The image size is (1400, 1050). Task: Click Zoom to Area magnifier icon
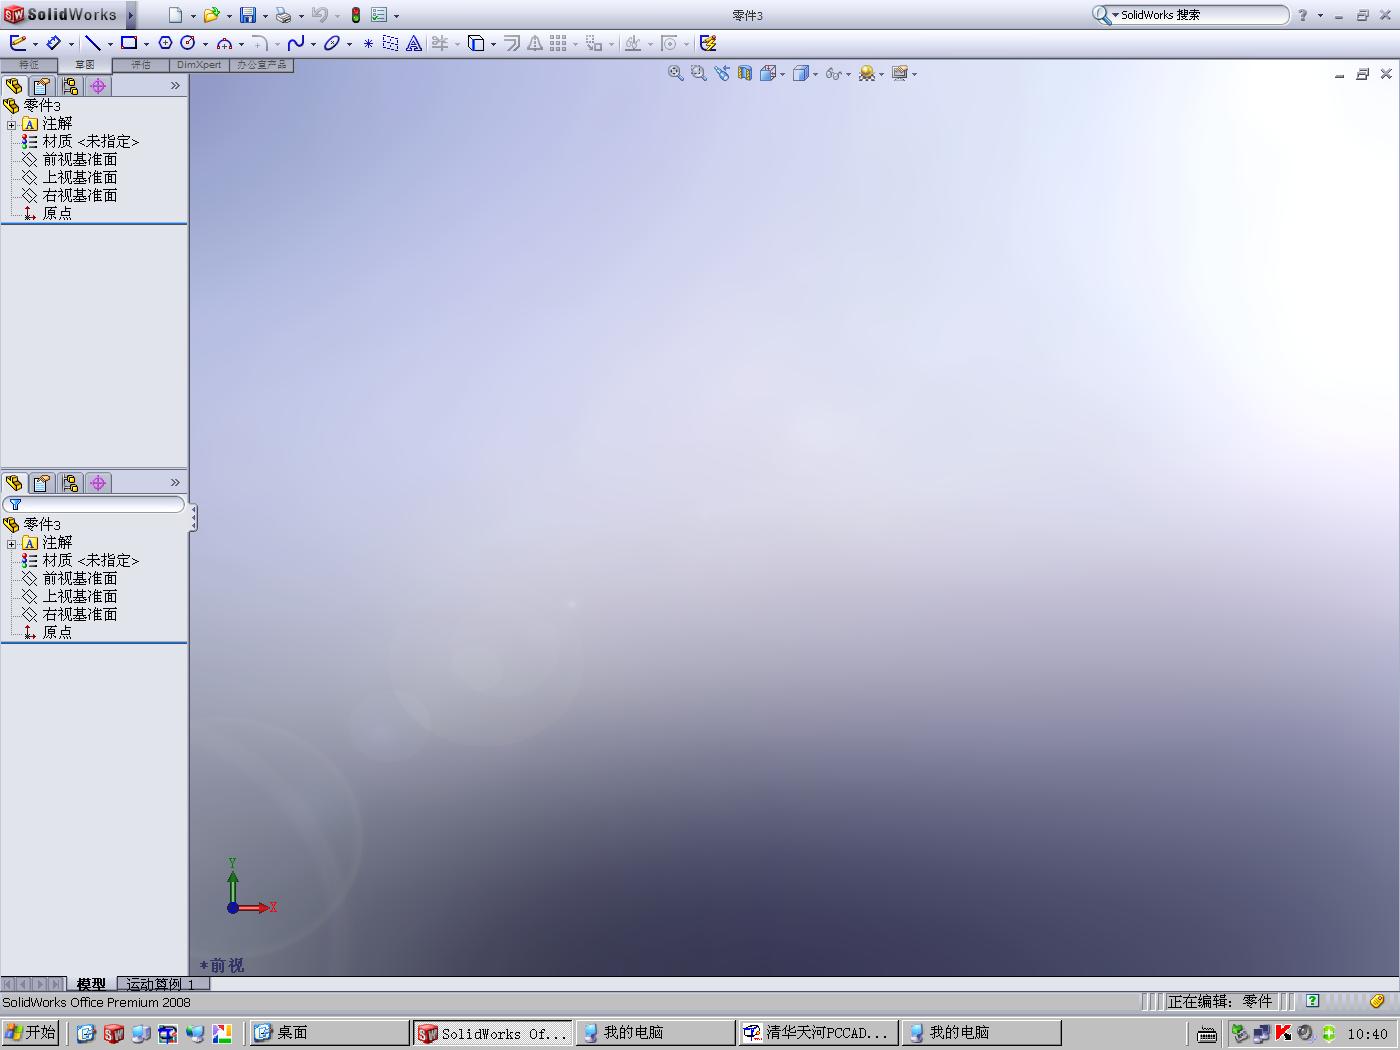(698, 73)
